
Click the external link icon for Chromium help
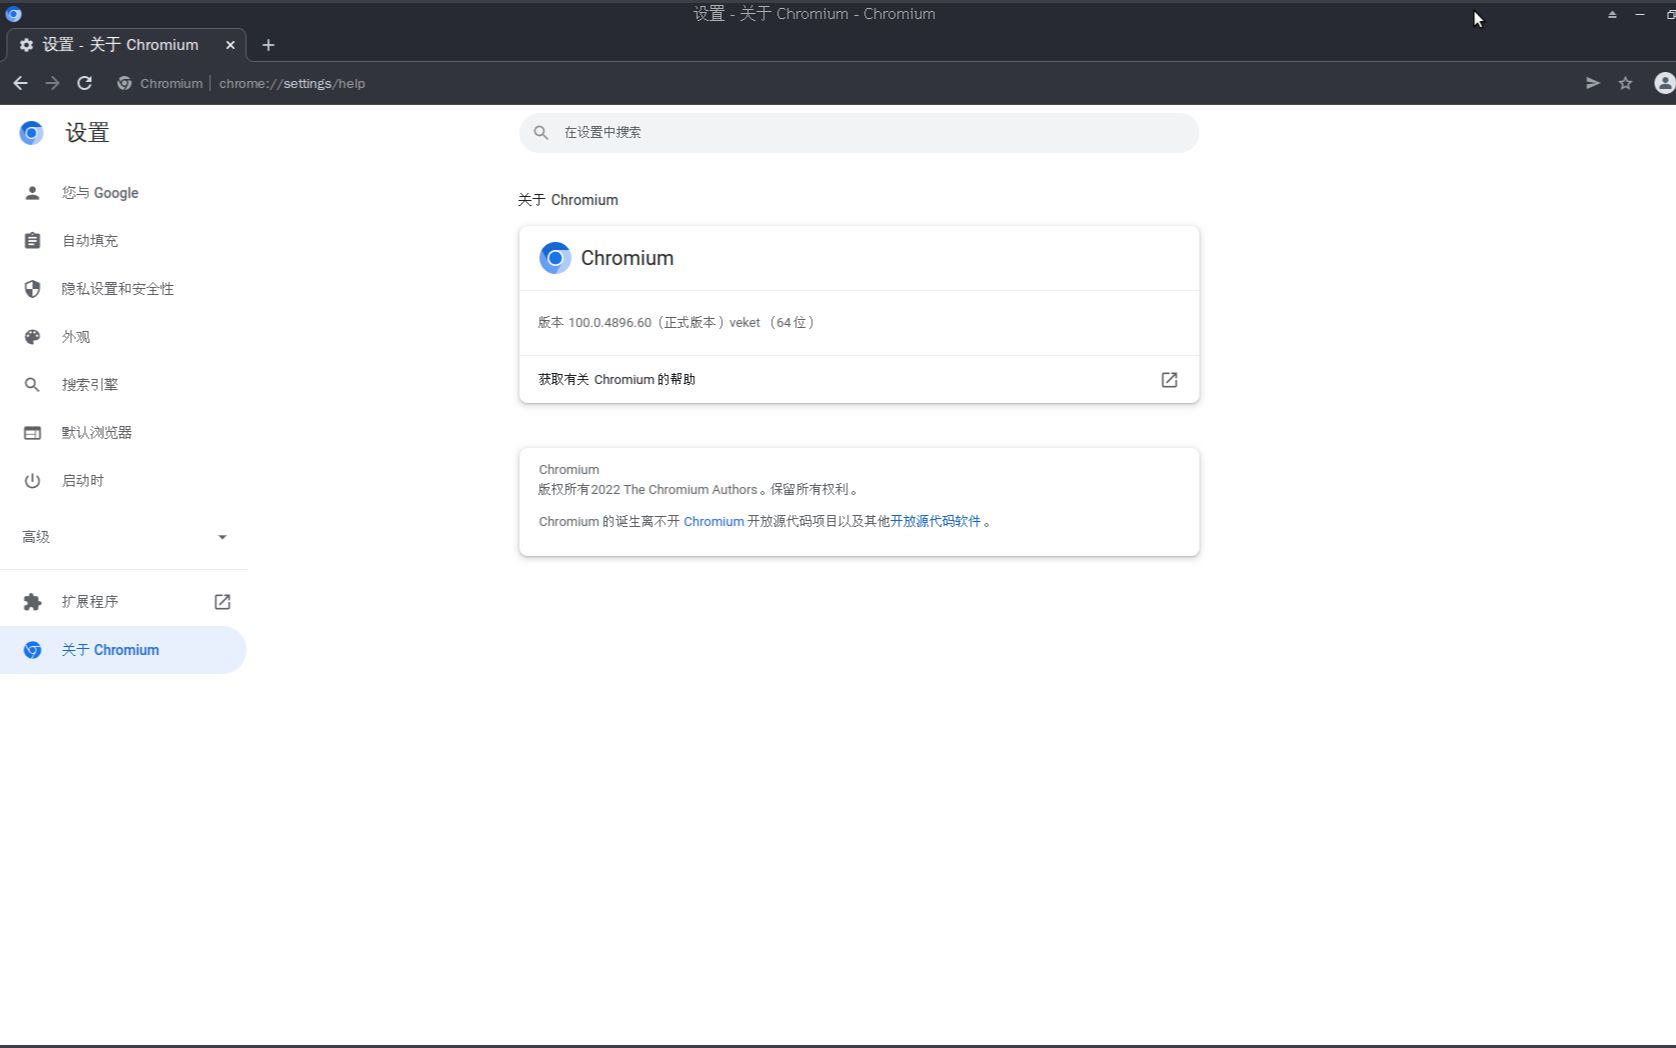1169,380
